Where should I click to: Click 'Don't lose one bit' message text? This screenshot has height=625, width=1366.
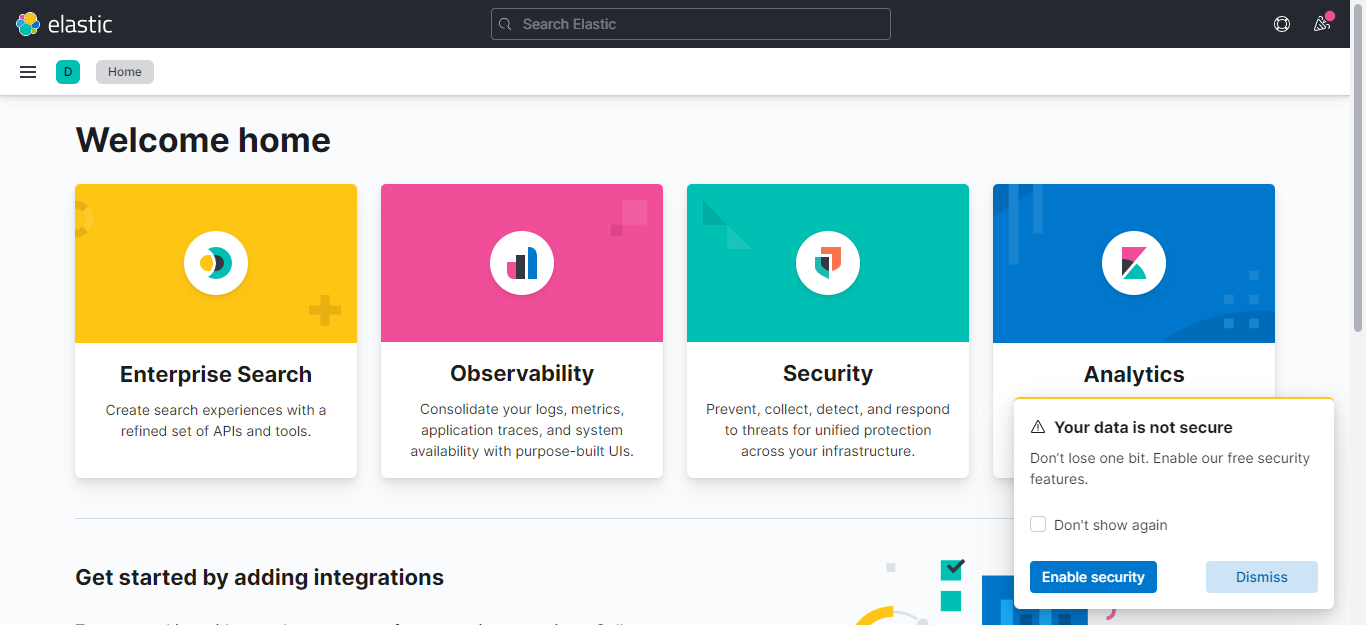(1170, 468)
